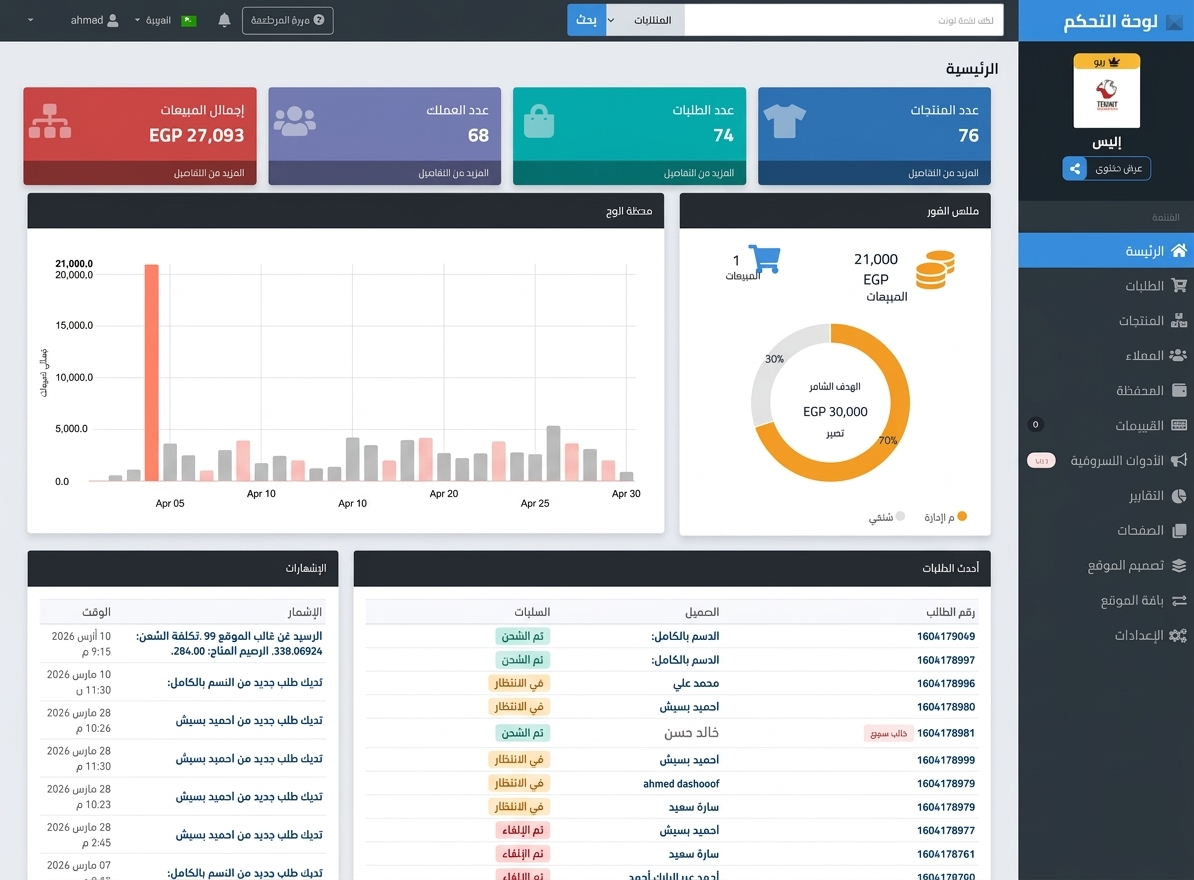The width and height of the screenshot is (1194, 880).
Task: Open order number 1604178996 link
Action: coord(945,684)
